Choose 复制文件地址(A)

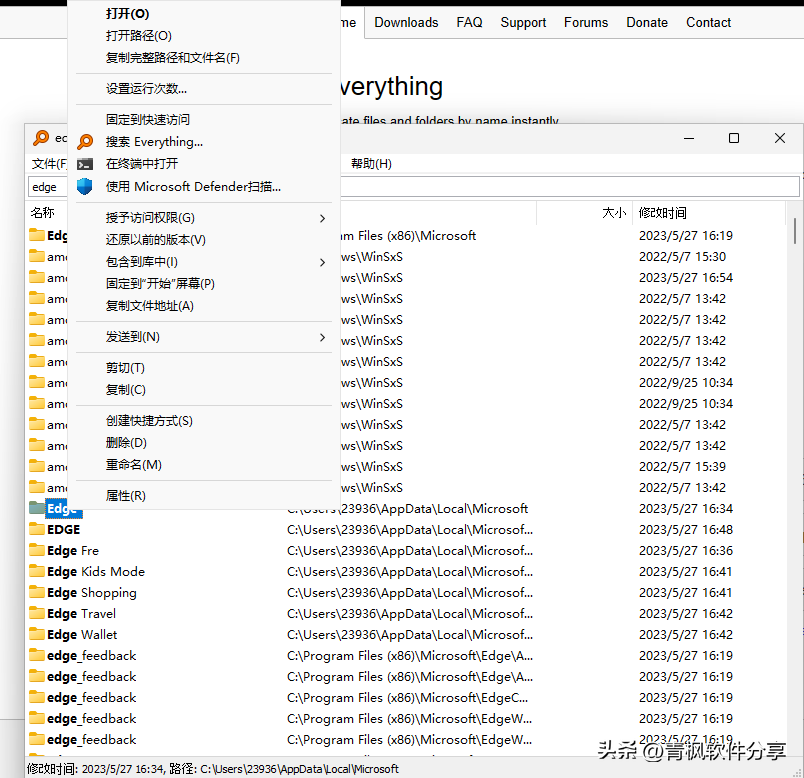click(150, 306)
